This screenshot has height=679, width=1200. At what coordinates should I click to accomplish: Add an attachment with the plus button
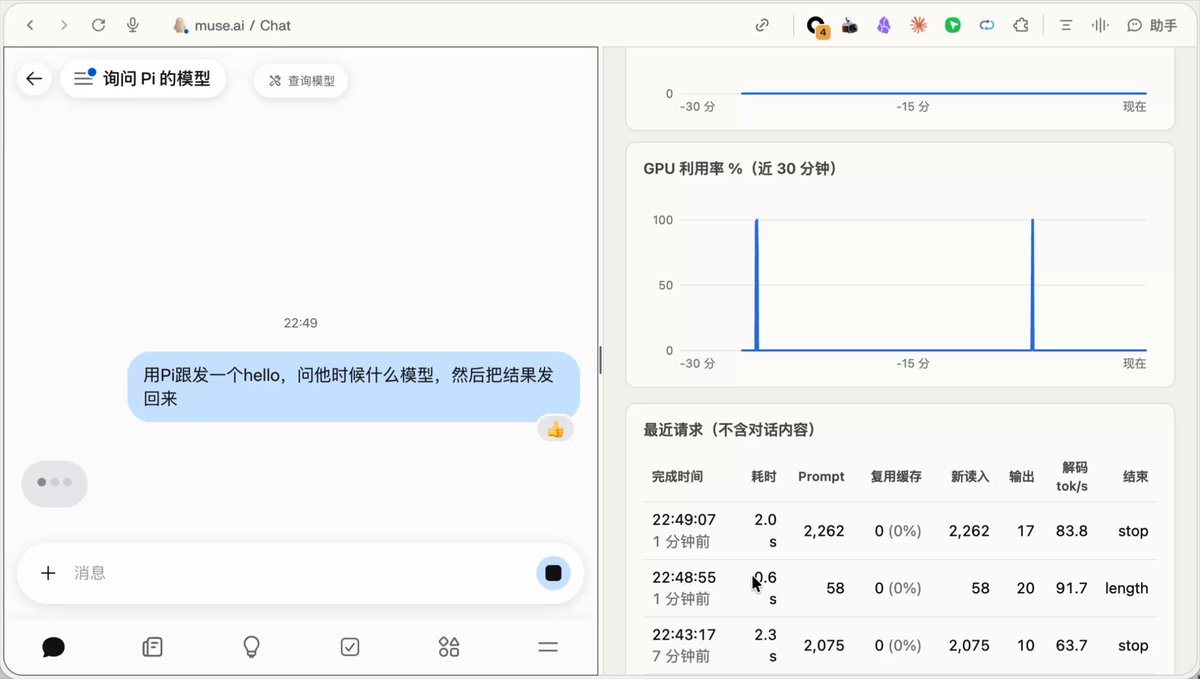coord(47,573)
